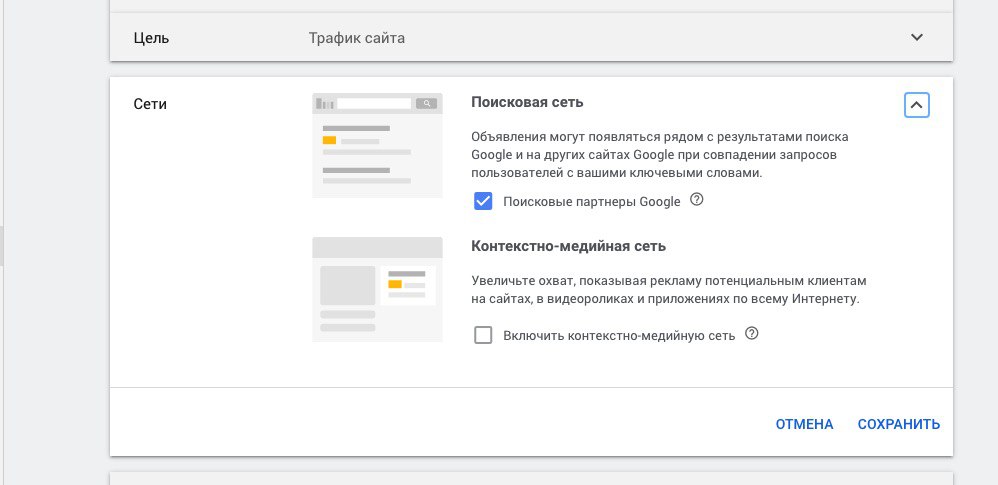Click the search network illustration thumbnail
The image size is (998, 485).
pyautogui.click(x=377, y=146)
